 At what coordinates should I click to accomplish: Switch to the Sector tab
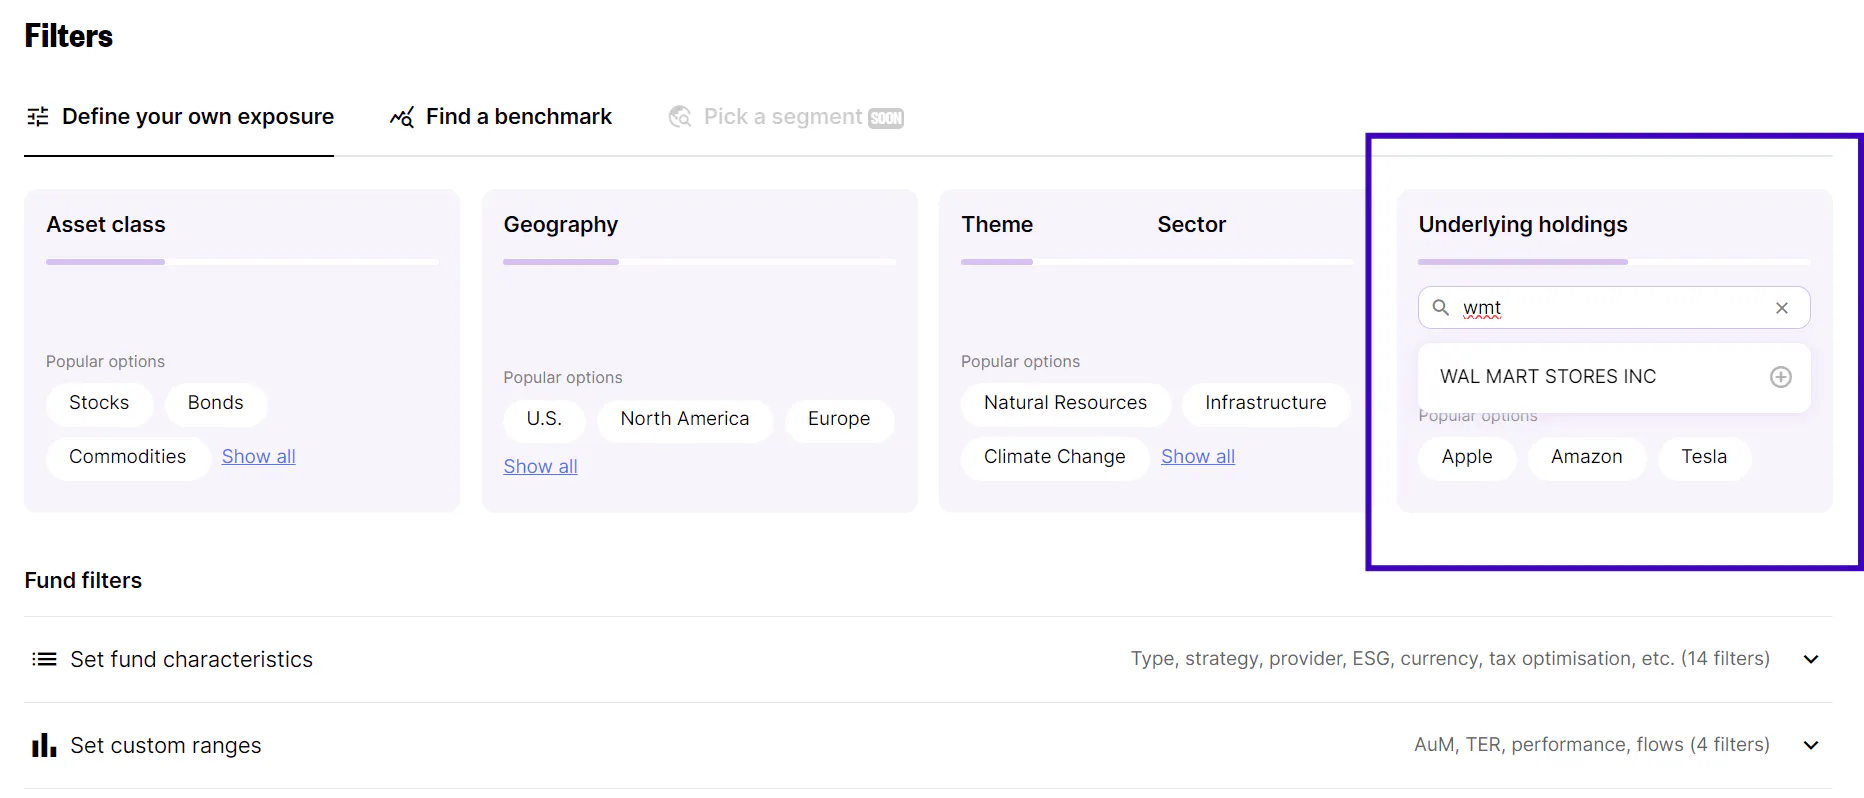pyautogui.click(x=1191, y=225)
